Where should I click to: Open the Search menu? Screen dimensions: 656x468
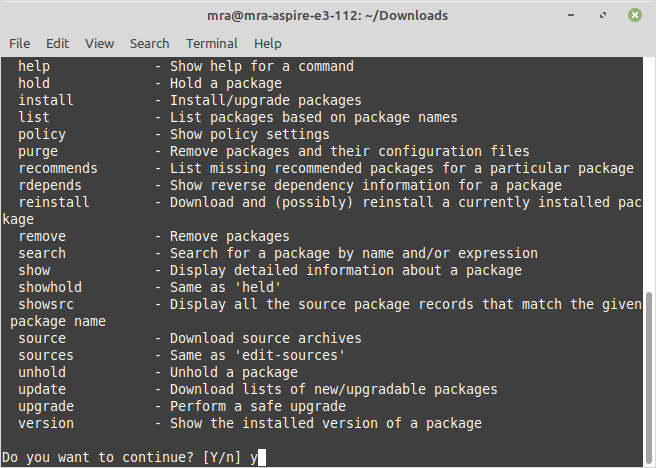tap(149, 43)
